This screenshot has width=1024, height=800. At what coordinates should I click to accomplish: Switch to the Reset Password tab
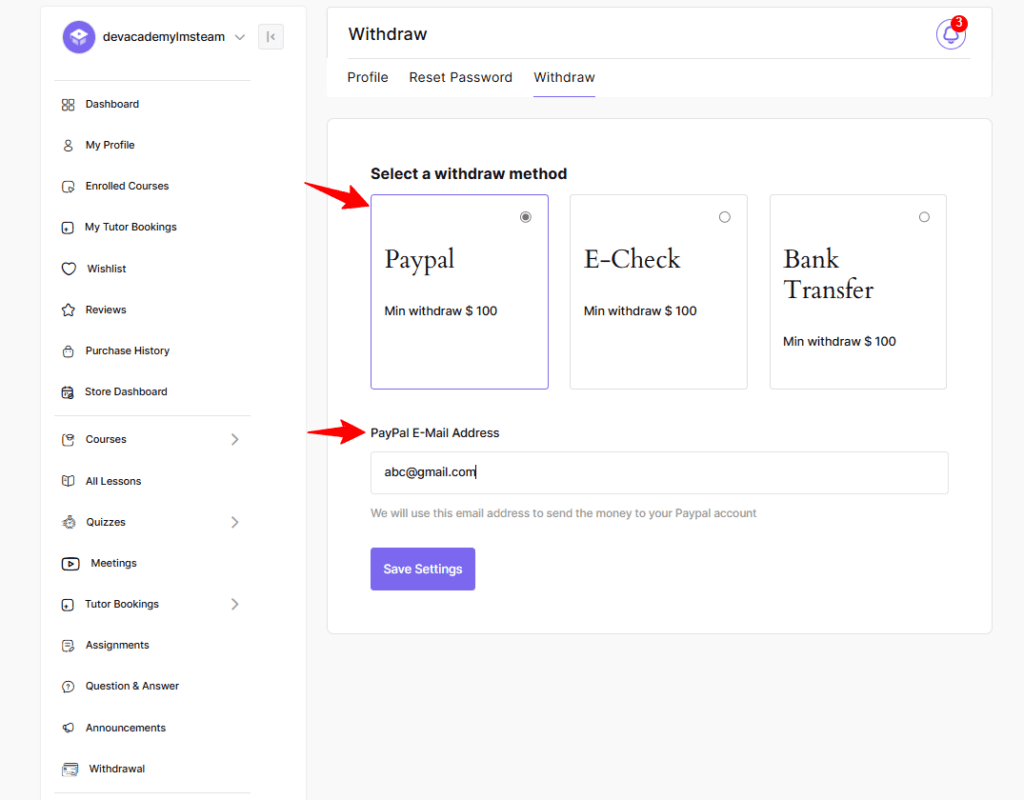tap(460, 77)
